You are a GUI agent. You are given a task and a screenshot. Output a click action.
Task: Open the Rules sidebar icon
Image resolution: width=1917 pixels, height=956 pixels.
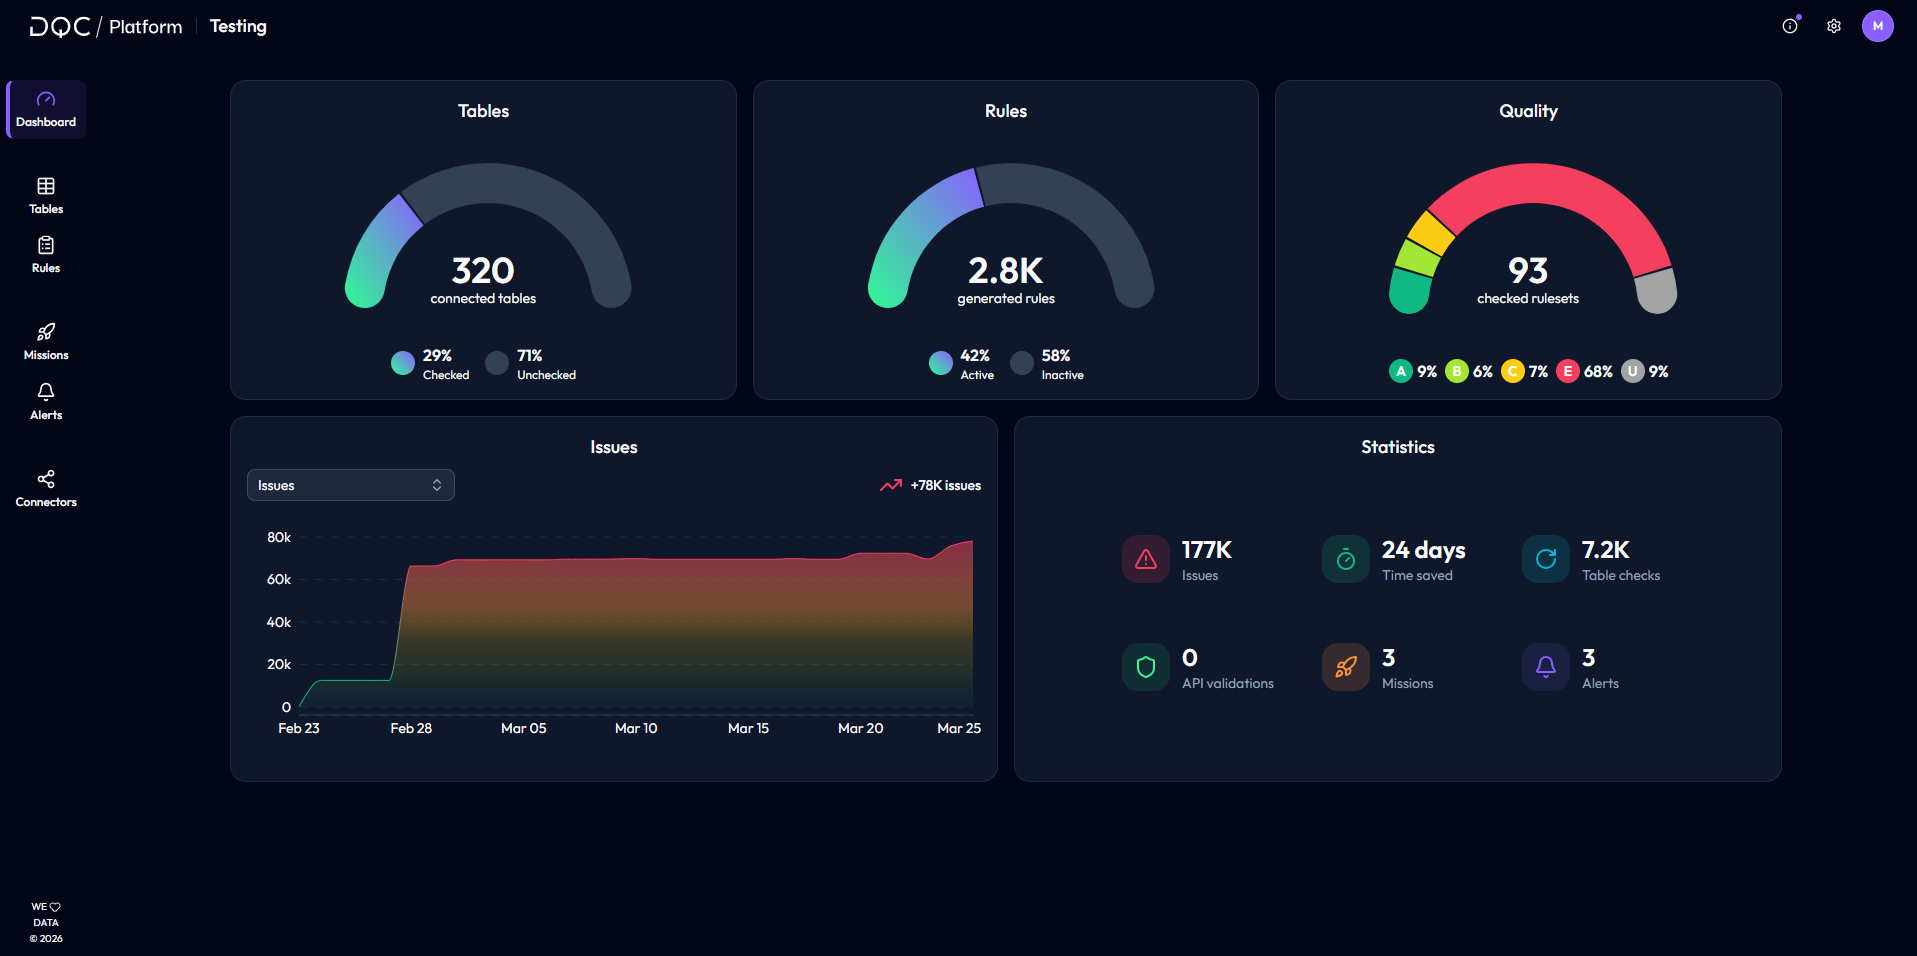click(x=46, y=245)
